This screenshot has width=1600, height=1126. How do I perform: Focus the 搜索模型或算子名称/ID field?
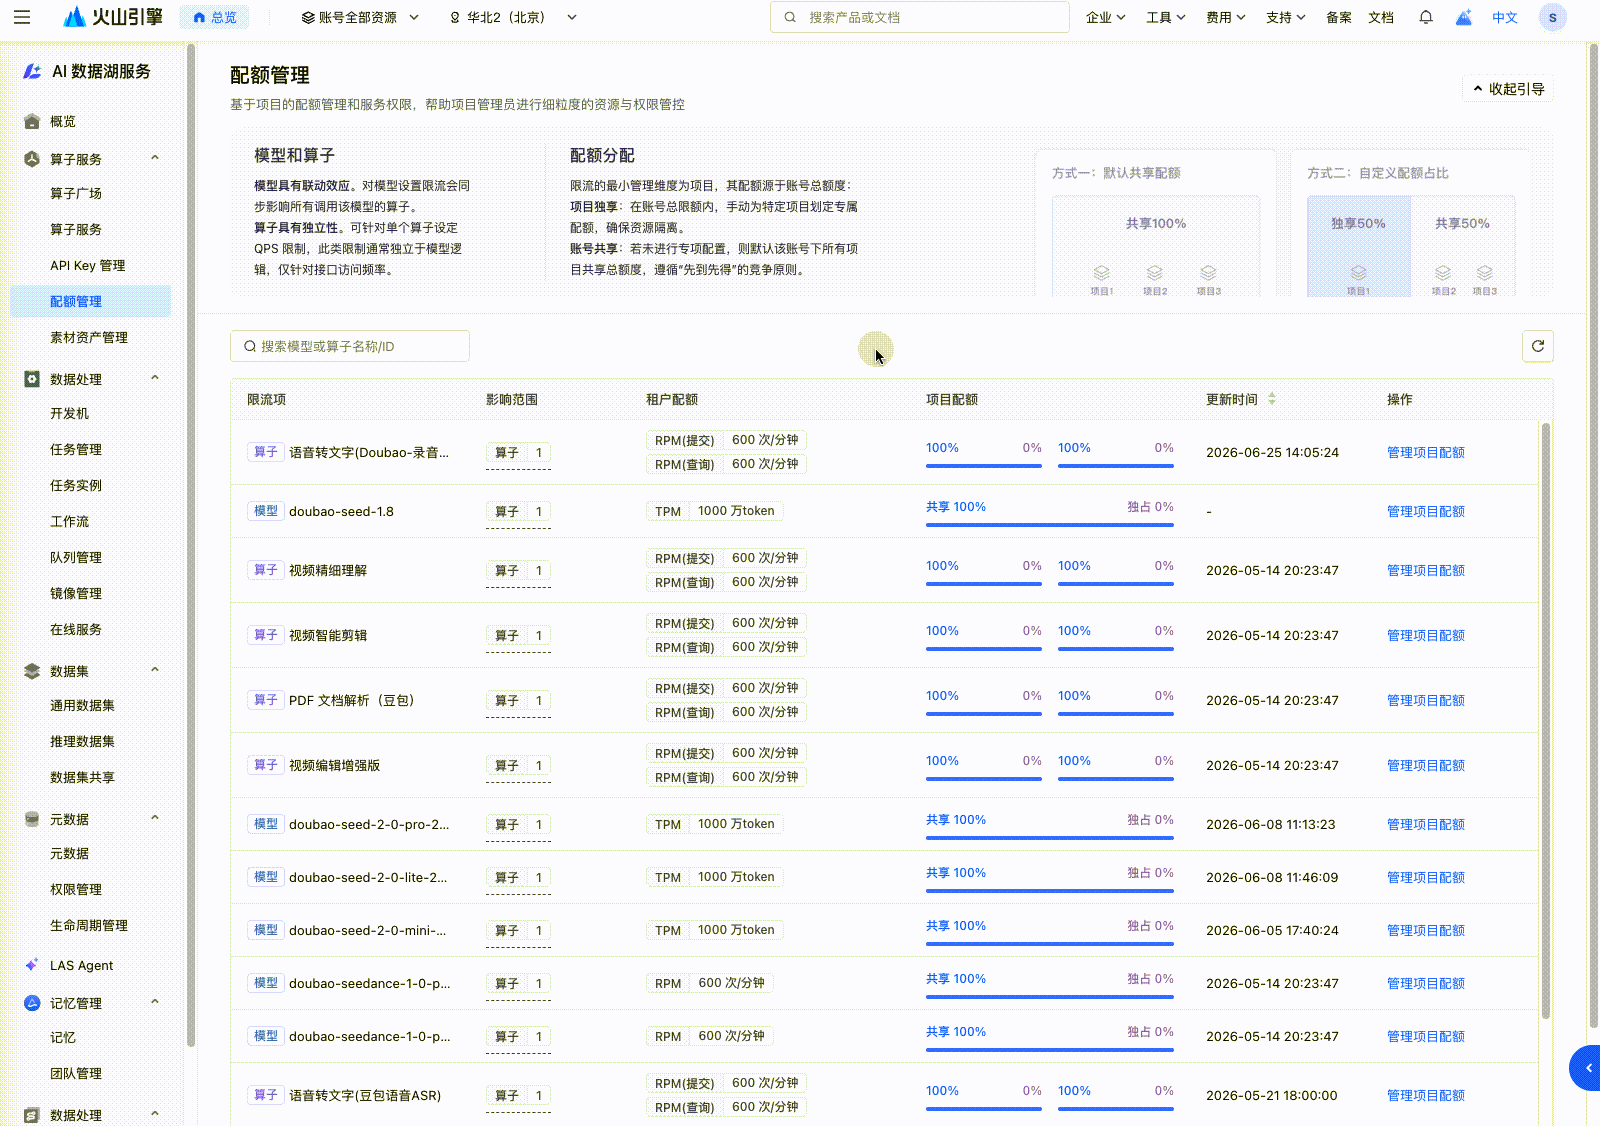tap(350, 346)
